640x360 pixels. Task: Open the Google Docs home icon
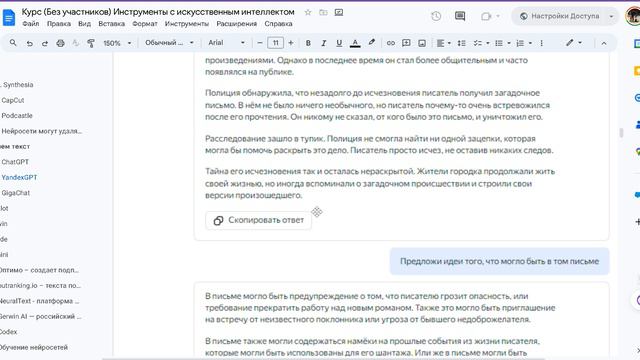pos(9,18)
